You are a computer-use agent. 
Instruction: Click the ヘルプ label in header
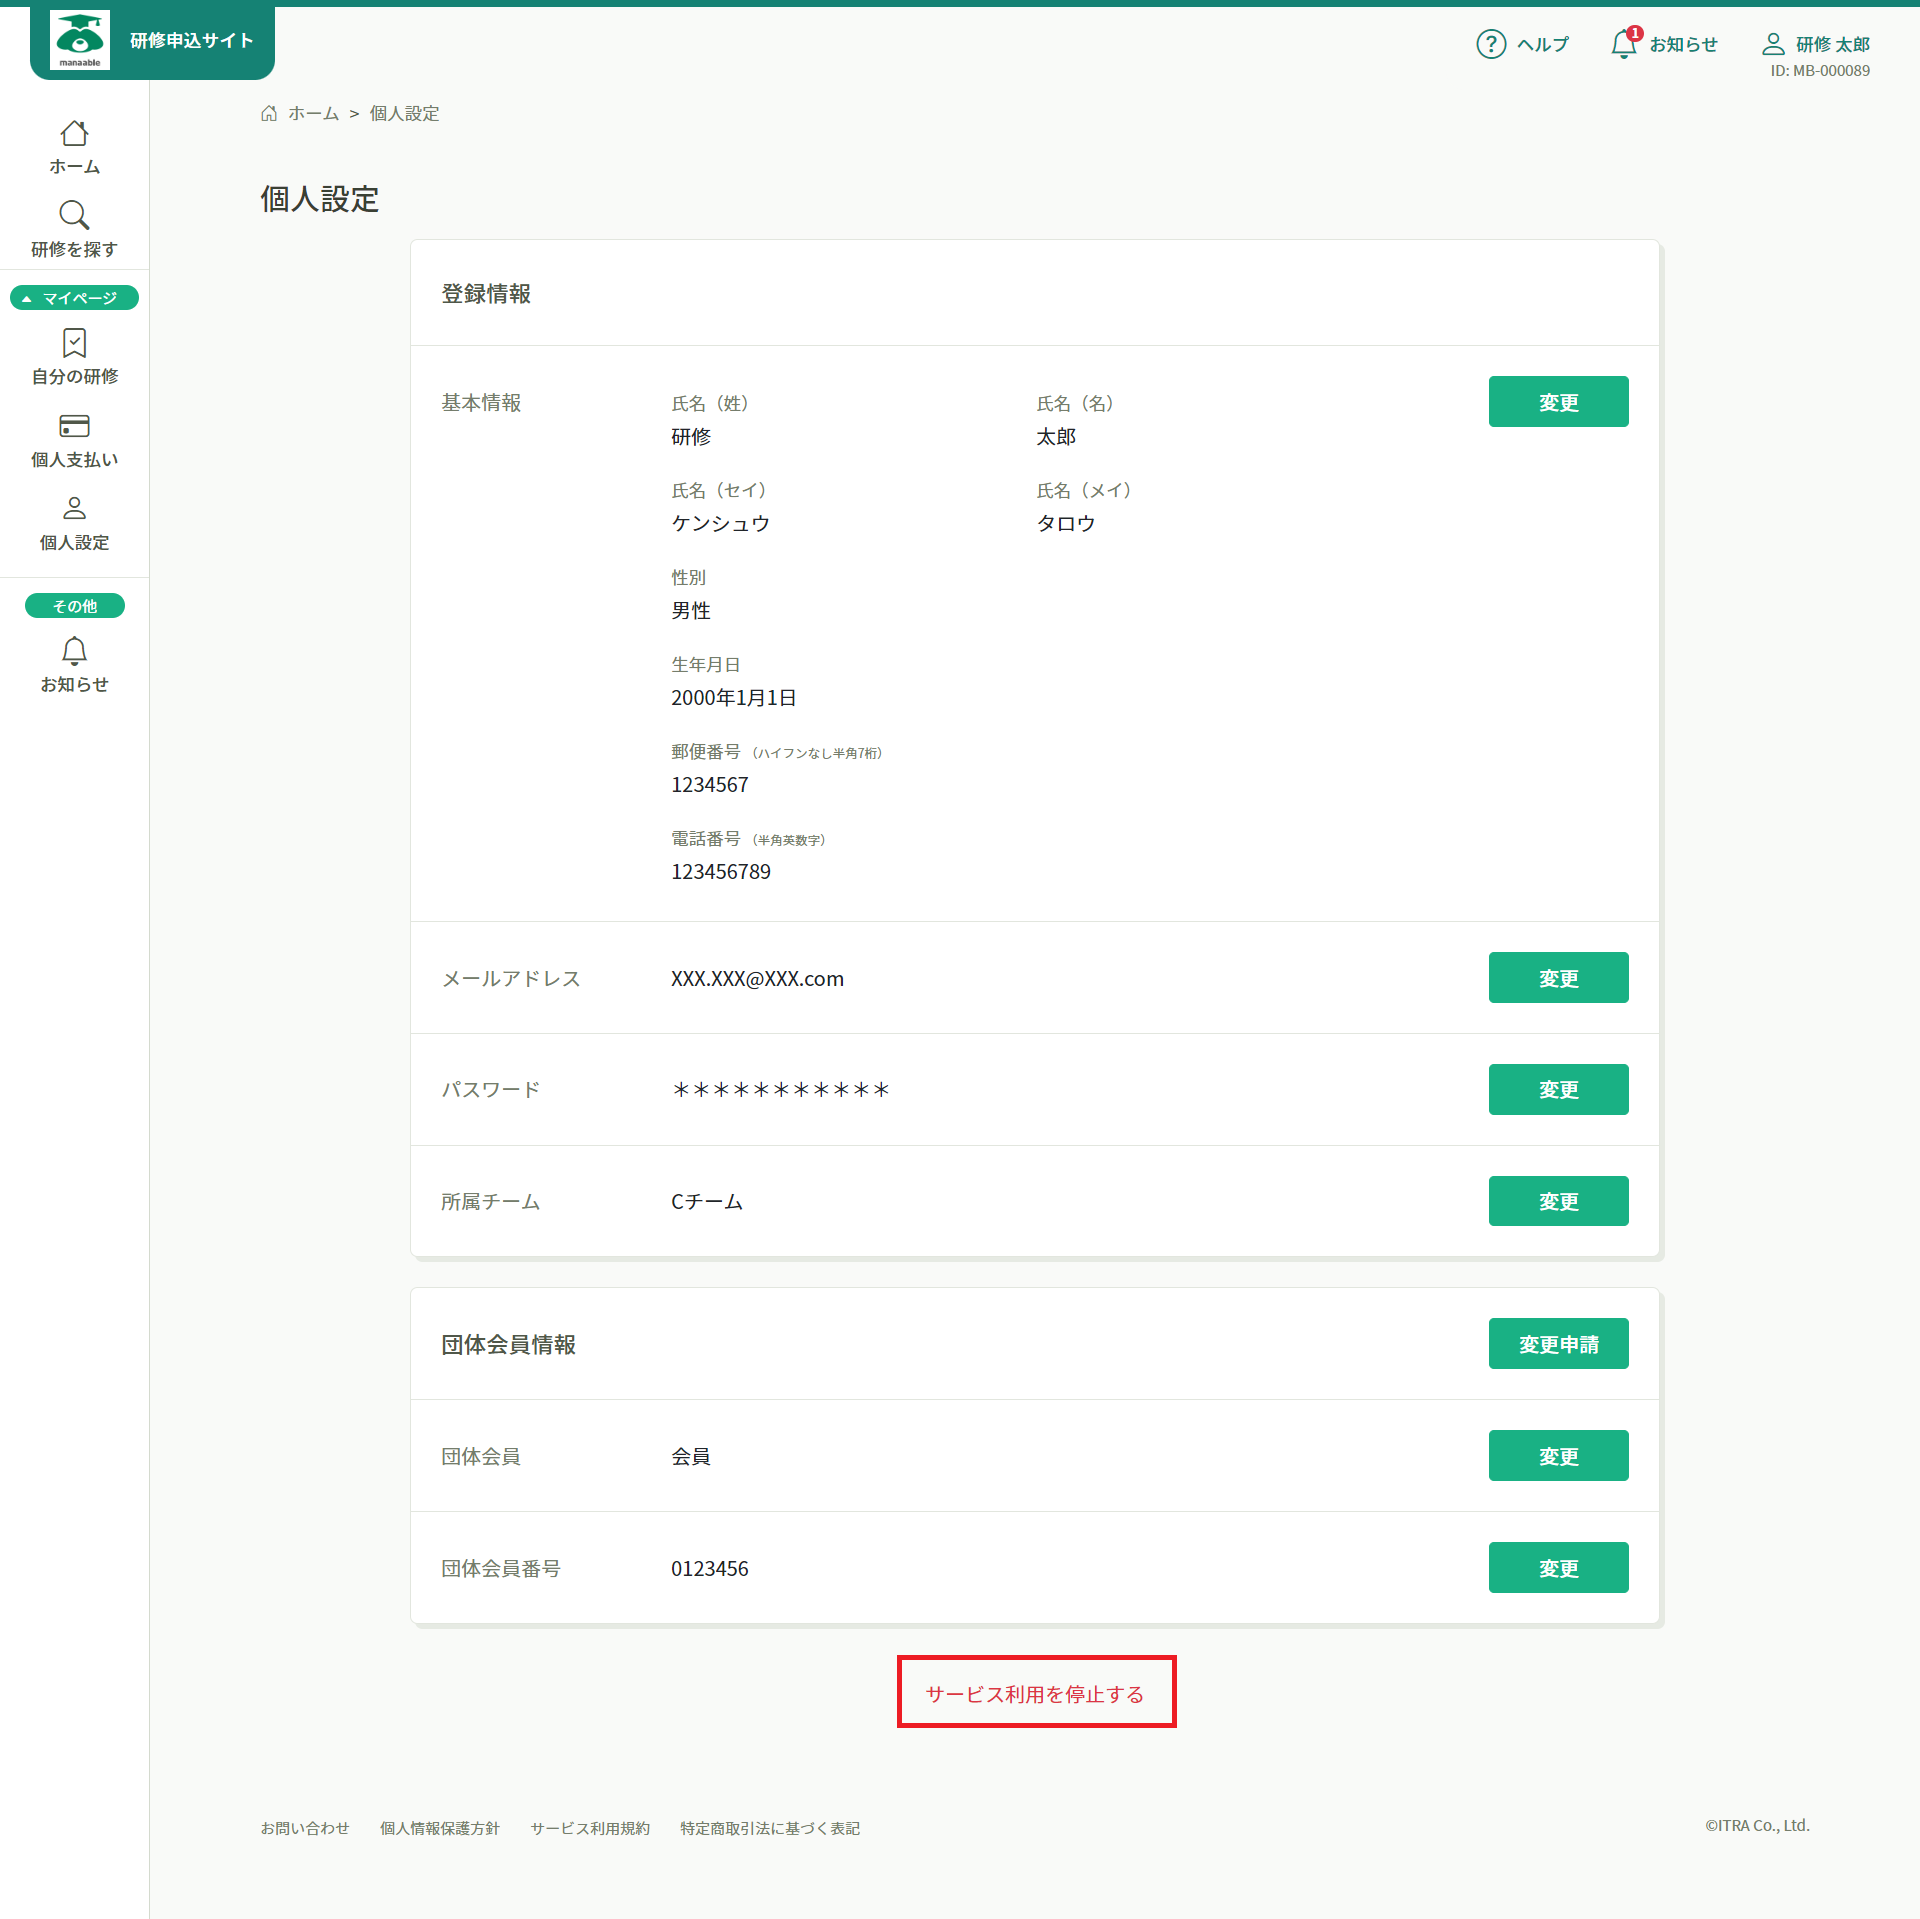coord(1543,44)
